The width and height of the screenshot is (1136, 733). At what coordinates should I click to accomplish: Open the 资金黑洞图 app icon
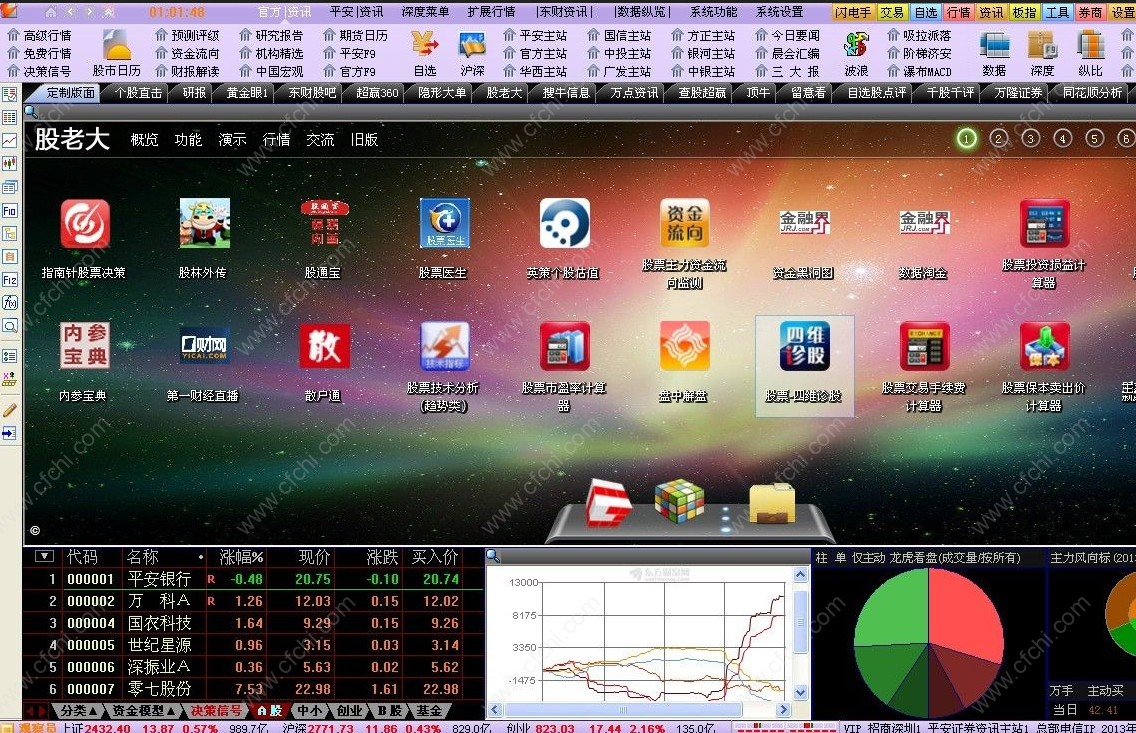tap(804, 223)
